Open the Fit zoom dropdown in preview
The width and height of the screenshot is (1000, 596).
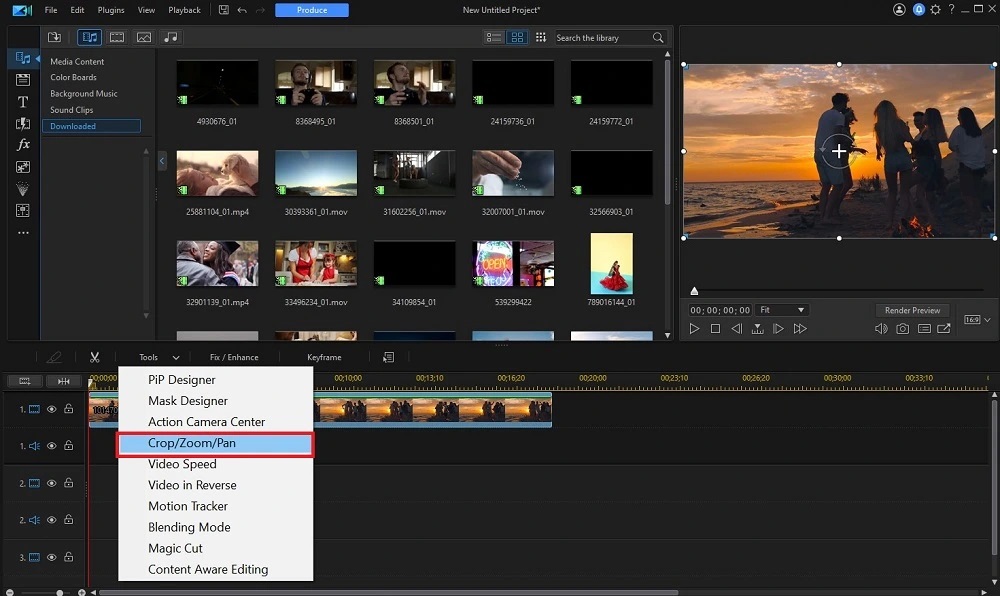(781, 310)
